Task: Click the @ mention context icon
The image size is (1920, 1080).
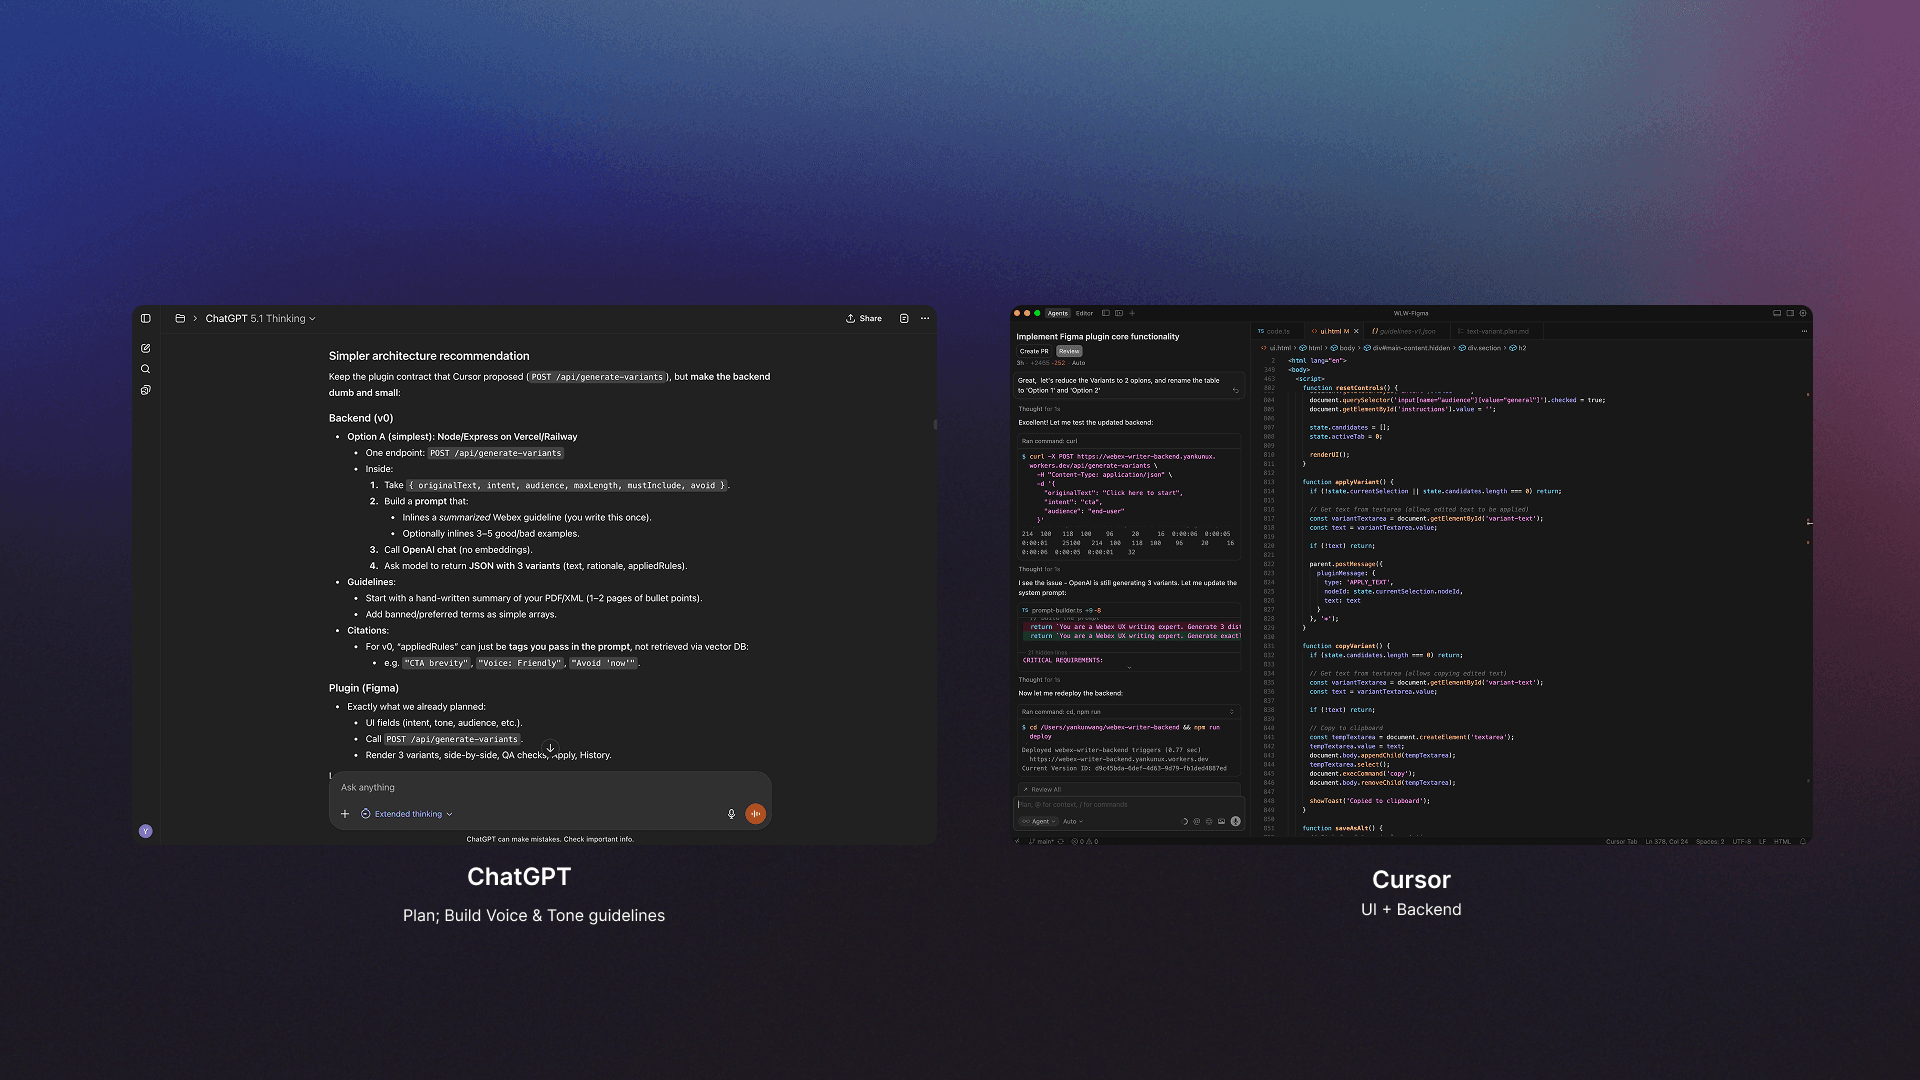Action: tap(1197, 822)
